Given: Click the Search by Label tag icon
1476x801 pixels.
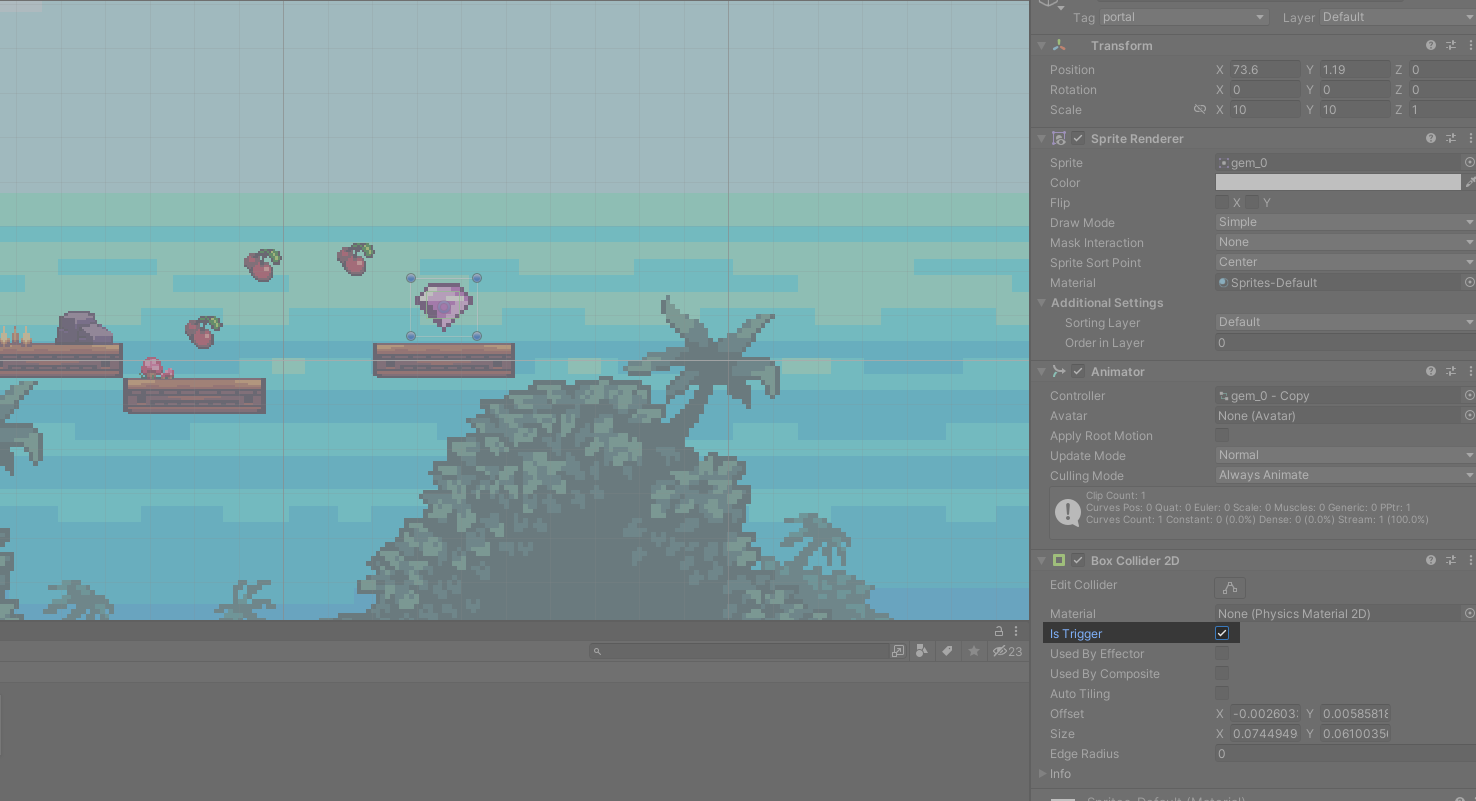Looking at the screenshot, I should point(946,651).
